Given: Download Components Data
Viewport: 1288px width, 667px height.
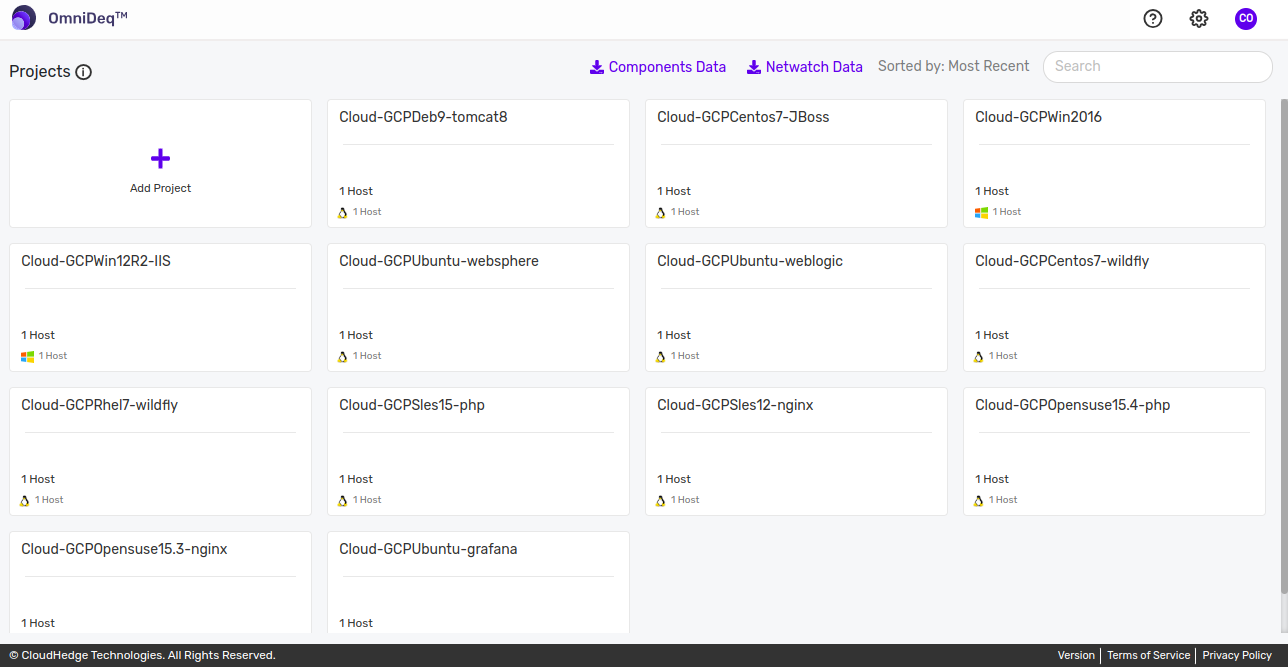Looking at the screenshot, I should click(658, 67).
